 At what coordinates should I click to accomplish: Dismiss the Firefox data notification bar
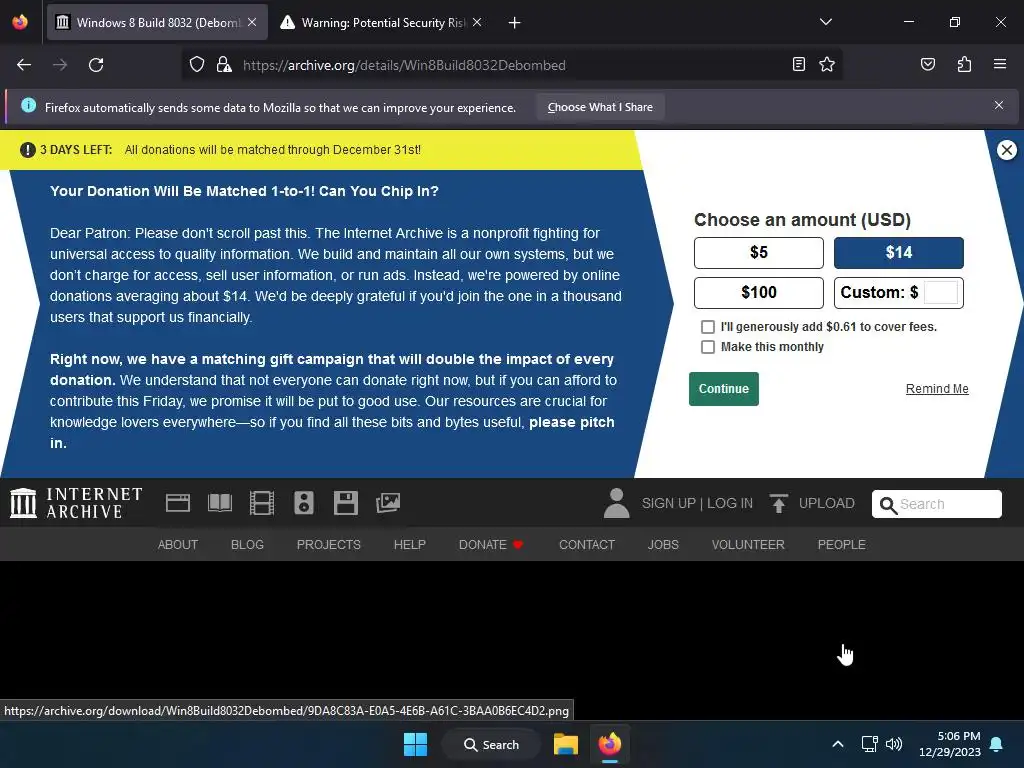click(999, 105)
